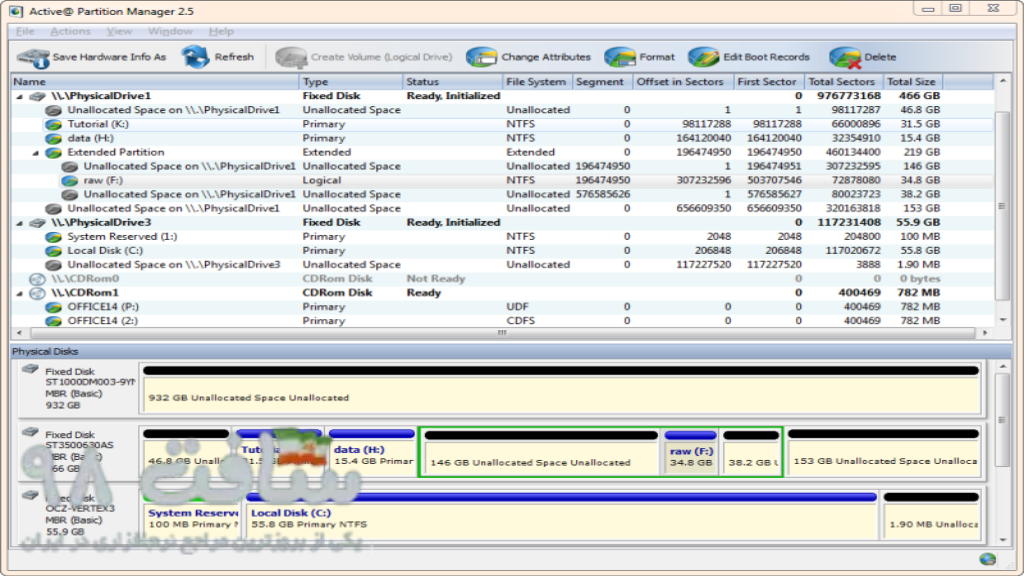Click the Format toolbar icon

pyautogui.click(x=620, y=57)
